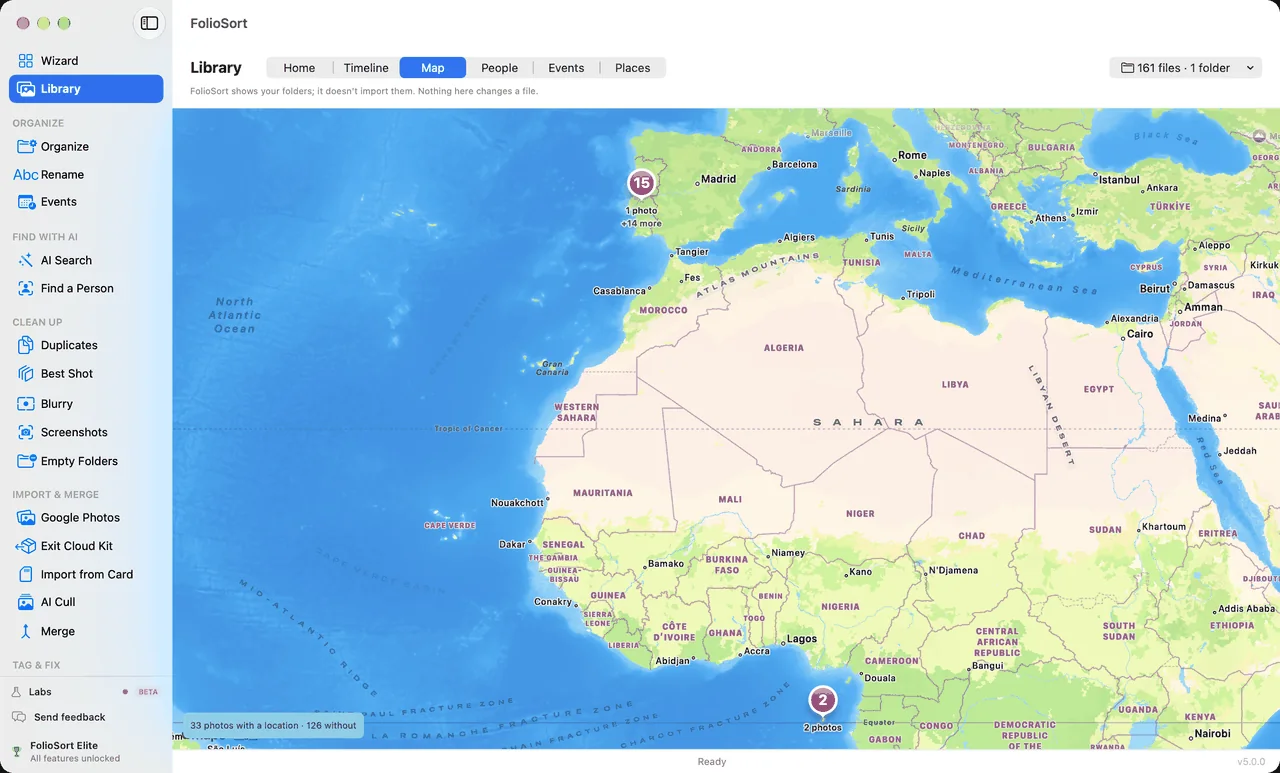Open the Exit Cloud Kit icon

coord(26,546)
